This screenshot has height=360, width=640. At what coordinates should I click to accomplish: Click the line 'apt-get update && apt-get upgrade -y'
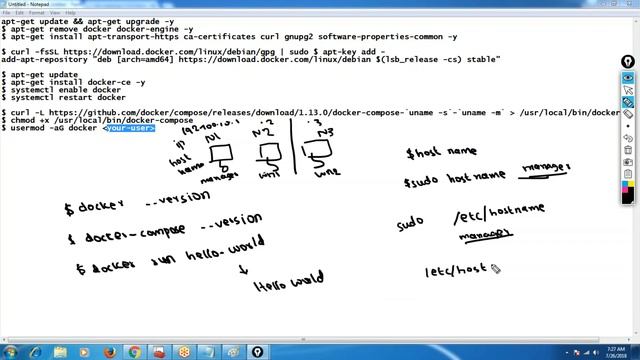[87, 22]
